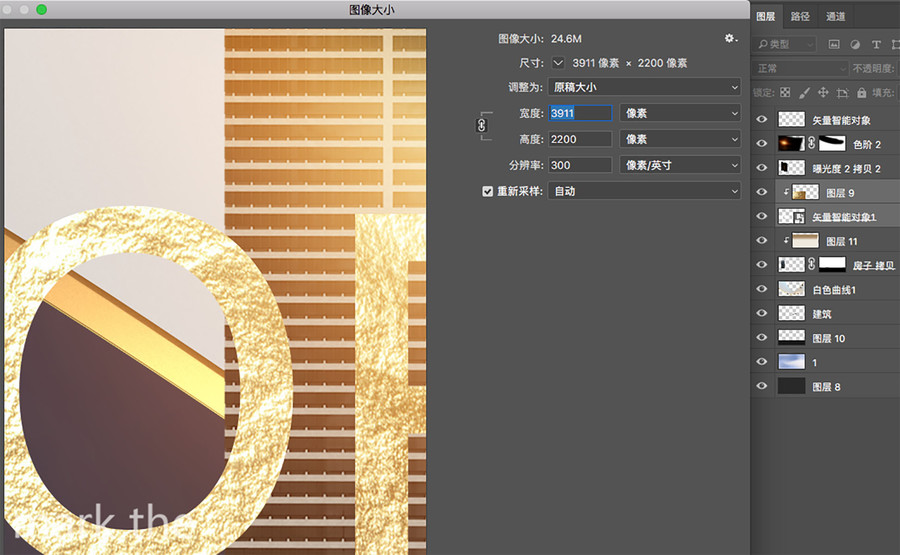Click thumbnail of 白色曲线1 layer
Viewport: 900px width, 555px height.
point(792,289)
